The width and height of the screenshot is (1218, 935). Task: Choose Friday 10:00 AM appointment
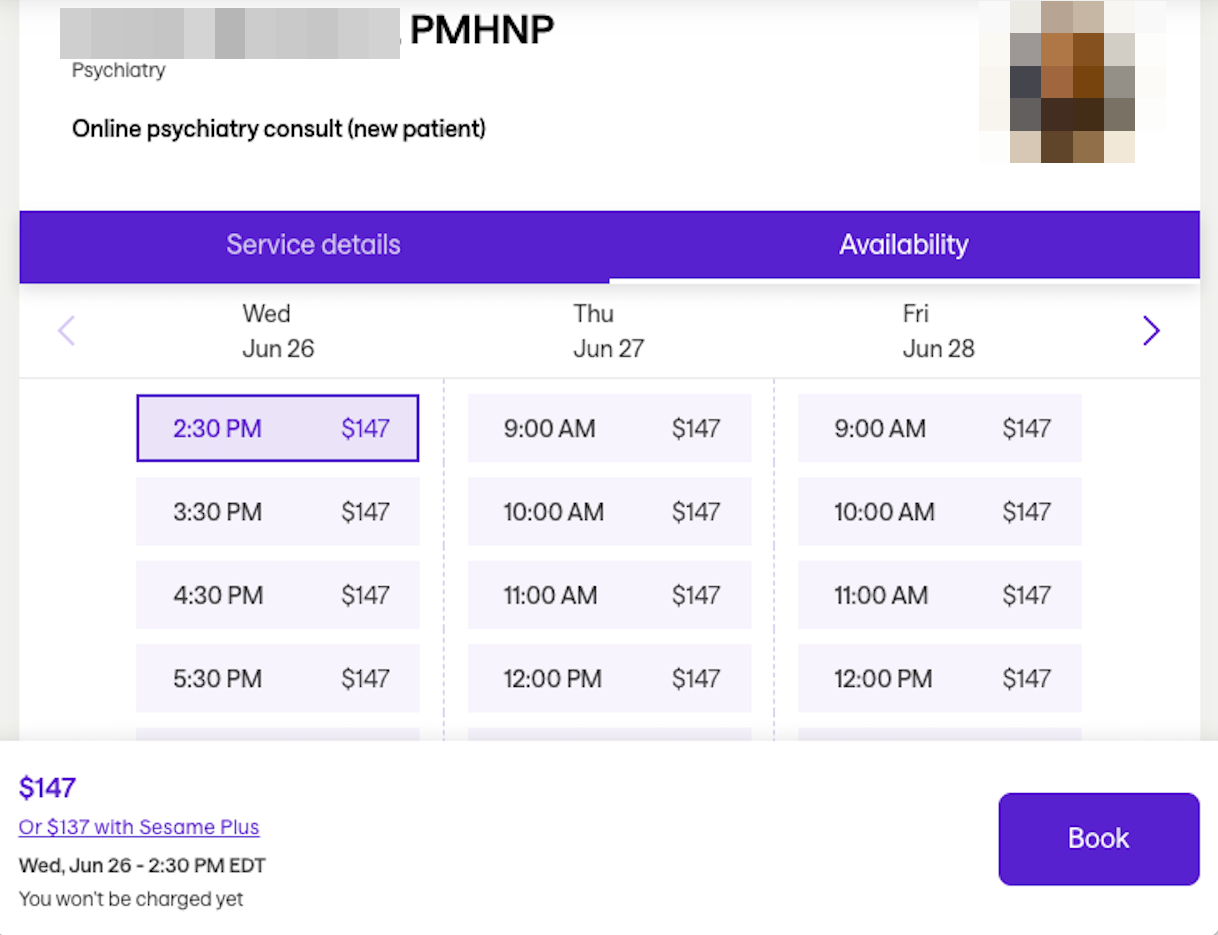pyautogui.click(x=939, y=512)
